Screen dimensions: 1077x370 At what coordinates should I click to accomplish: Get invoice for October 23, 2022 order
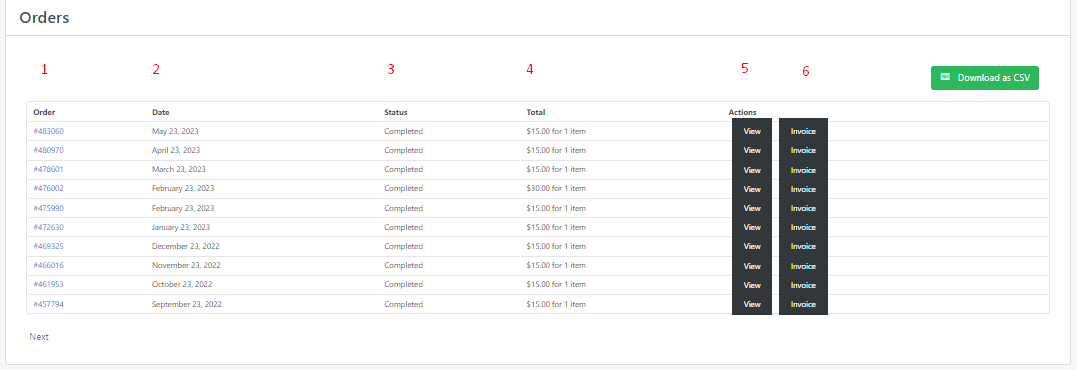click(x=803, y=285)
